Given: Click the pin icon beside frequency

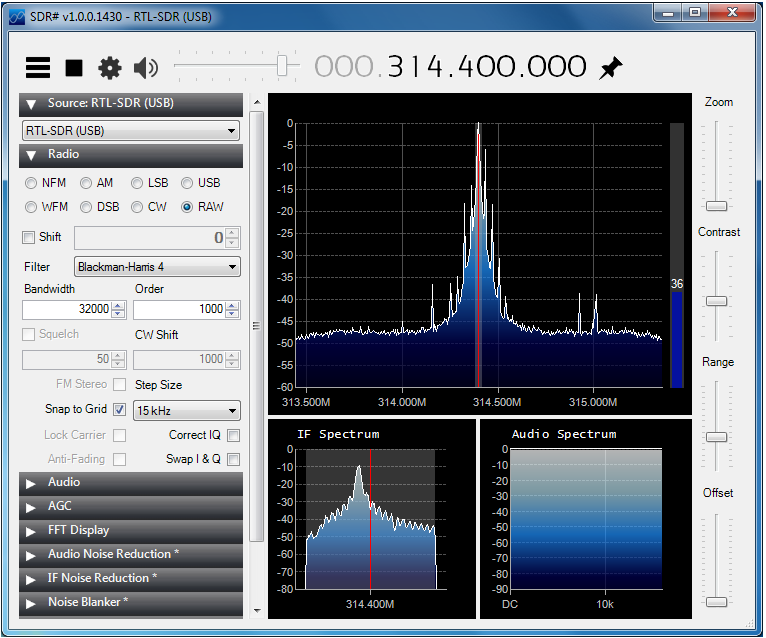Looking at the screenshot, I should [x=610, y=68].
